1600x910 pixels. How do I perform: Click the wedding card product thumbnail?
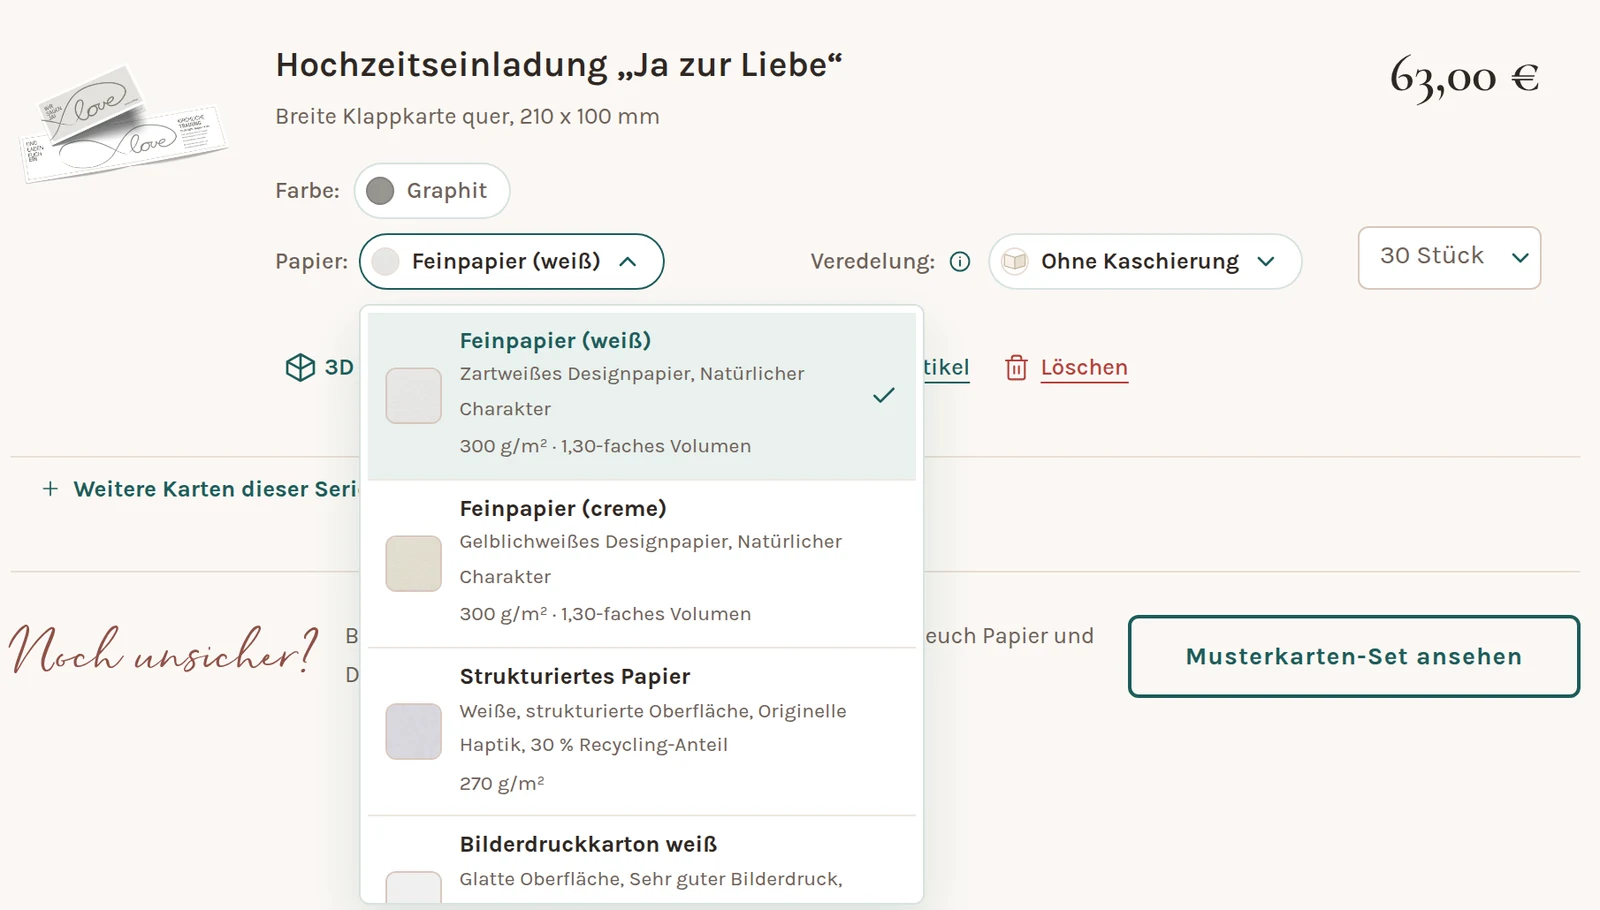123,124
